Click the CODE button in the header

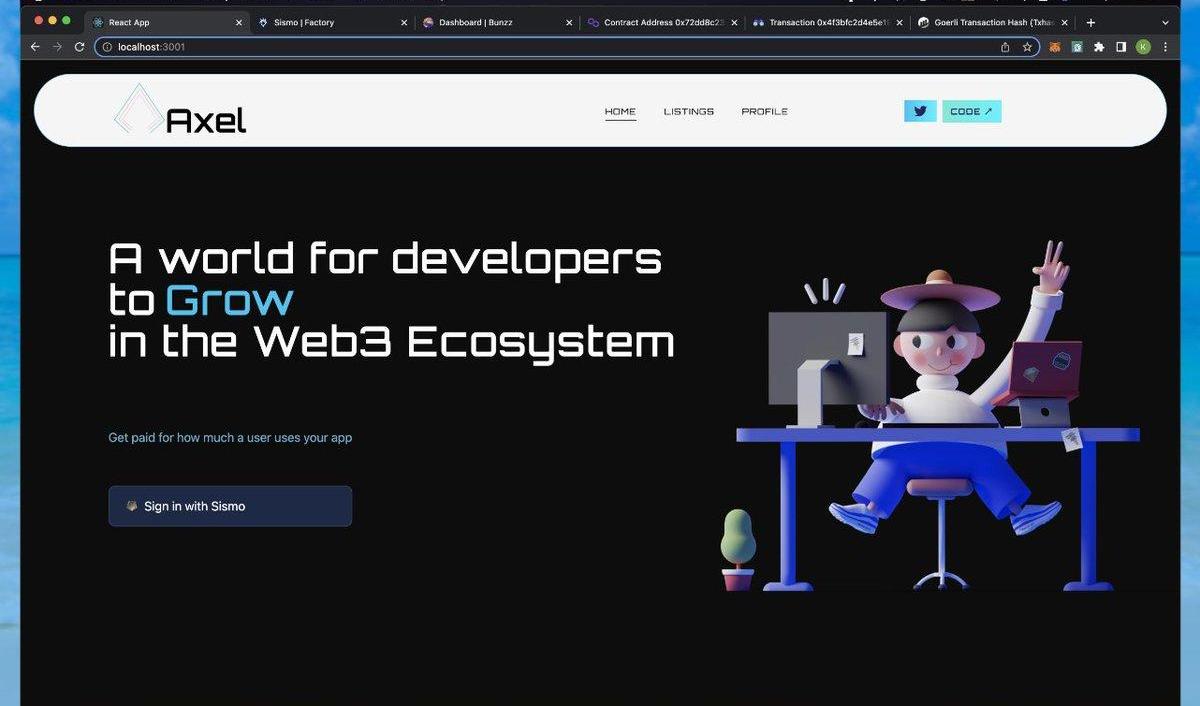coord(971,111)
